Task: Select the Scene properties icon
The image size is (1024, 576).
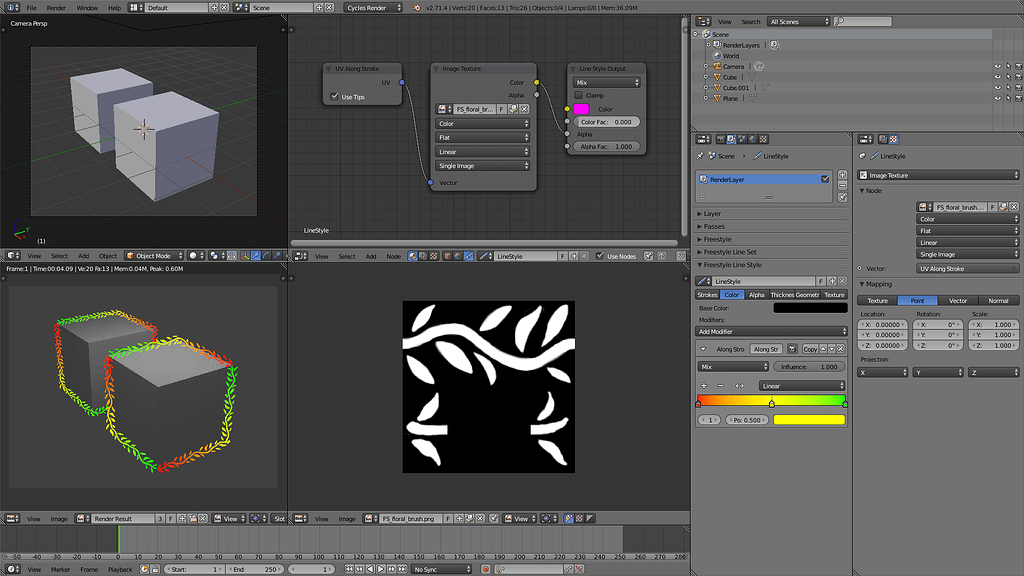Action: pos(742,140)
